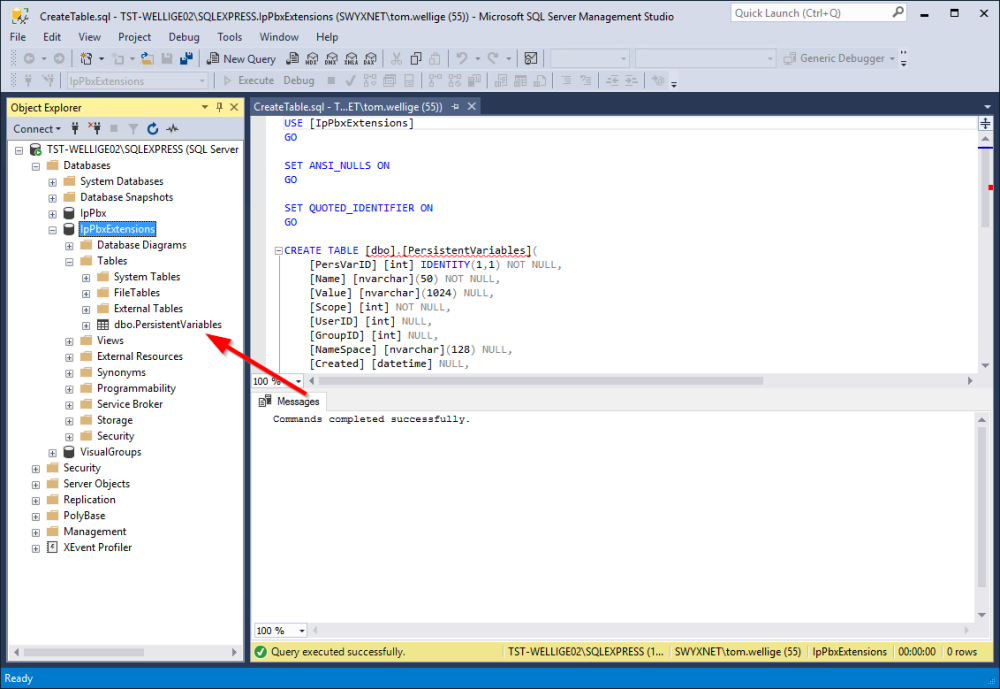Open the Project menu
Screen dimensions: 1000x689
click(x=134, y=37)
